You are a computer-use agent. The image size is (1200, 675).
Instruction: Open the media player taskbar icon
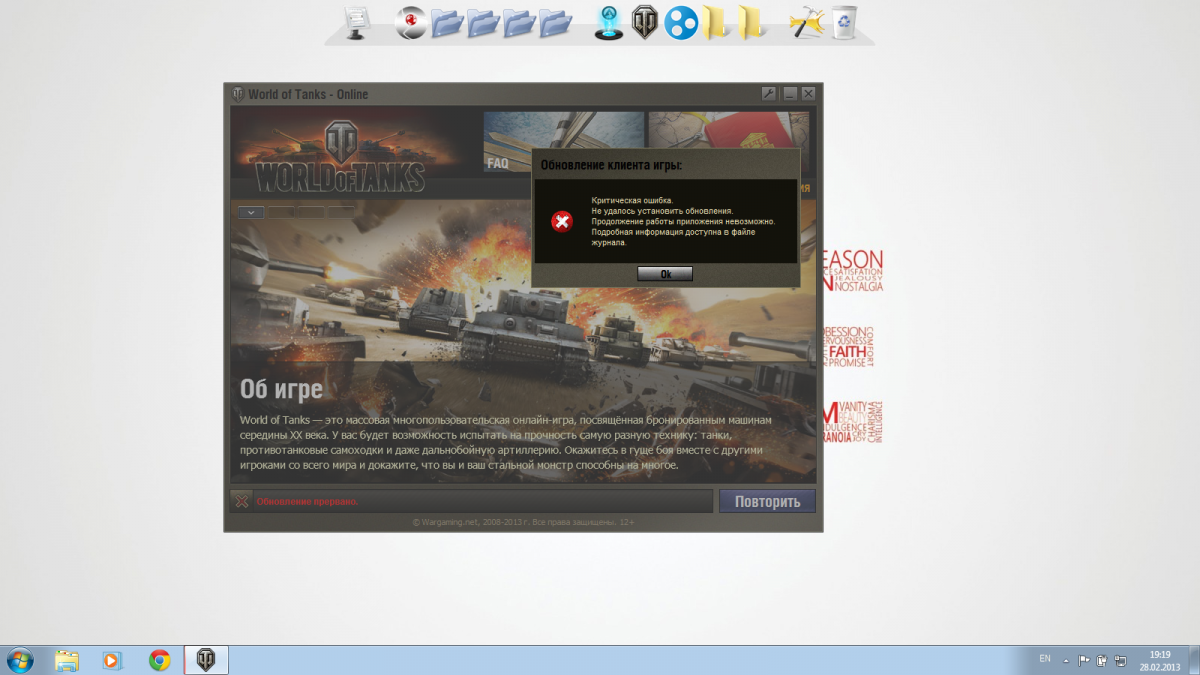coord(112,660)
